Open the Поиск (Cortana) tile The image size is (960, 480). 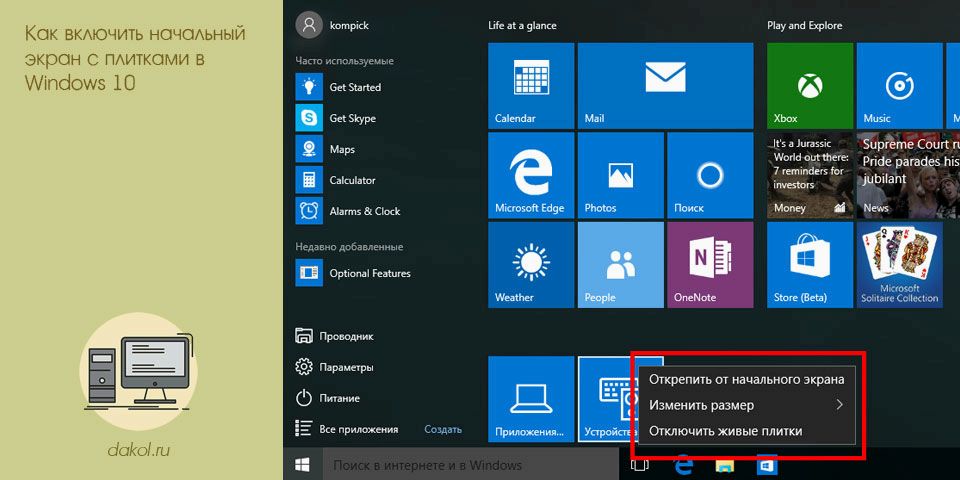(710, 175)
